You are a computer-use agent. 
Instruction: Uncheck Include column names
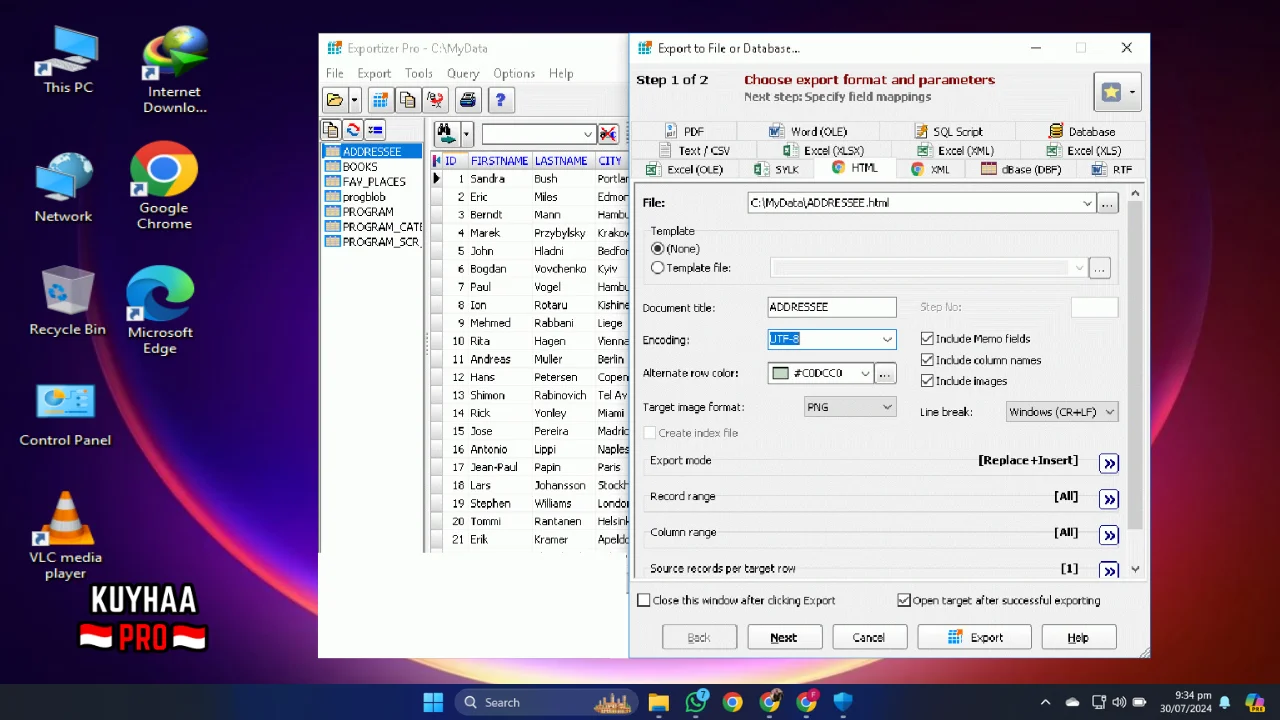click(x=927, y=360)
